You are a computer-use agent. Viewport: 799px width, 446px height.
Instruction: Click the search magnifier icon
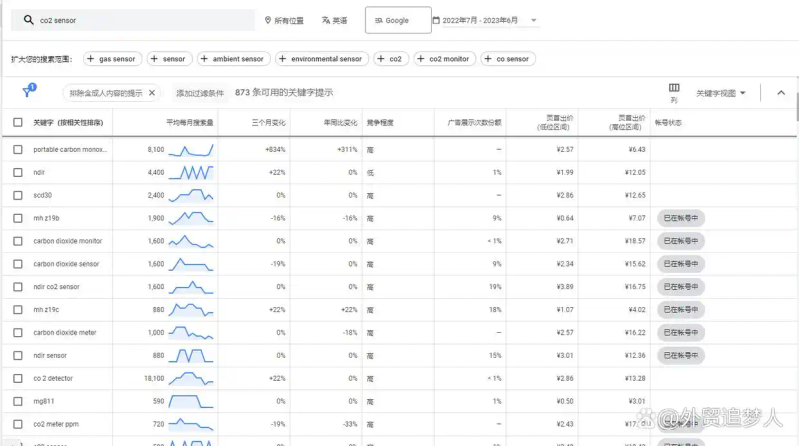coord(29,20)
